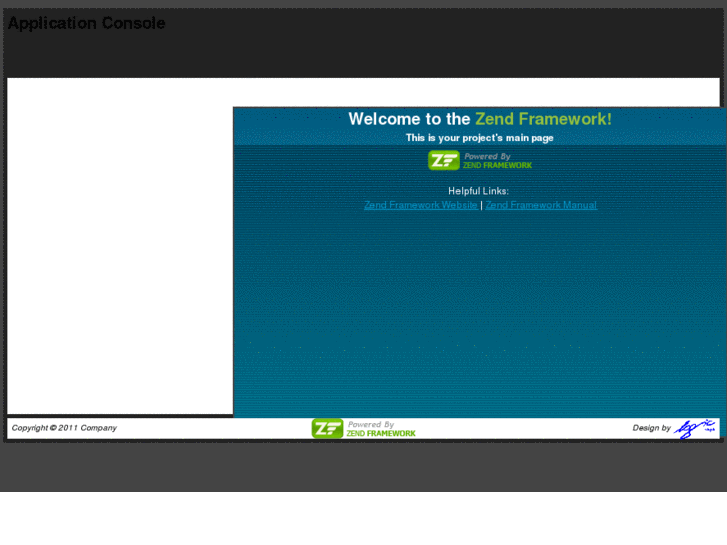
Task: Click the footer Powered By Zend Framework logo
Action: (x=364, y=429)
